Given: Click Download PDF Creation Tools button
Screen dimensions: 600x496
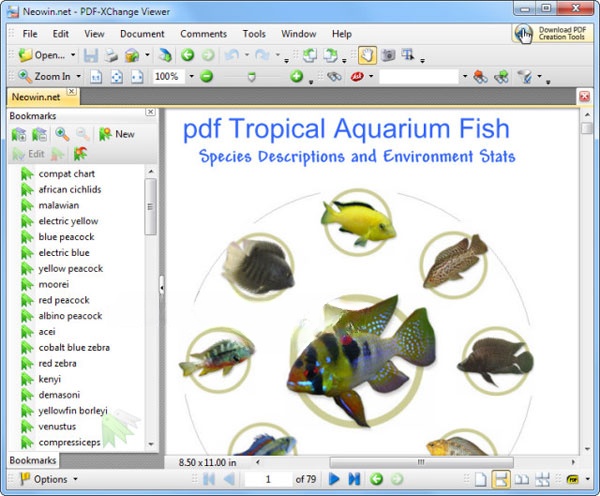Looking at the screenshot, I should pyautogui.click(x=552, y=34).
